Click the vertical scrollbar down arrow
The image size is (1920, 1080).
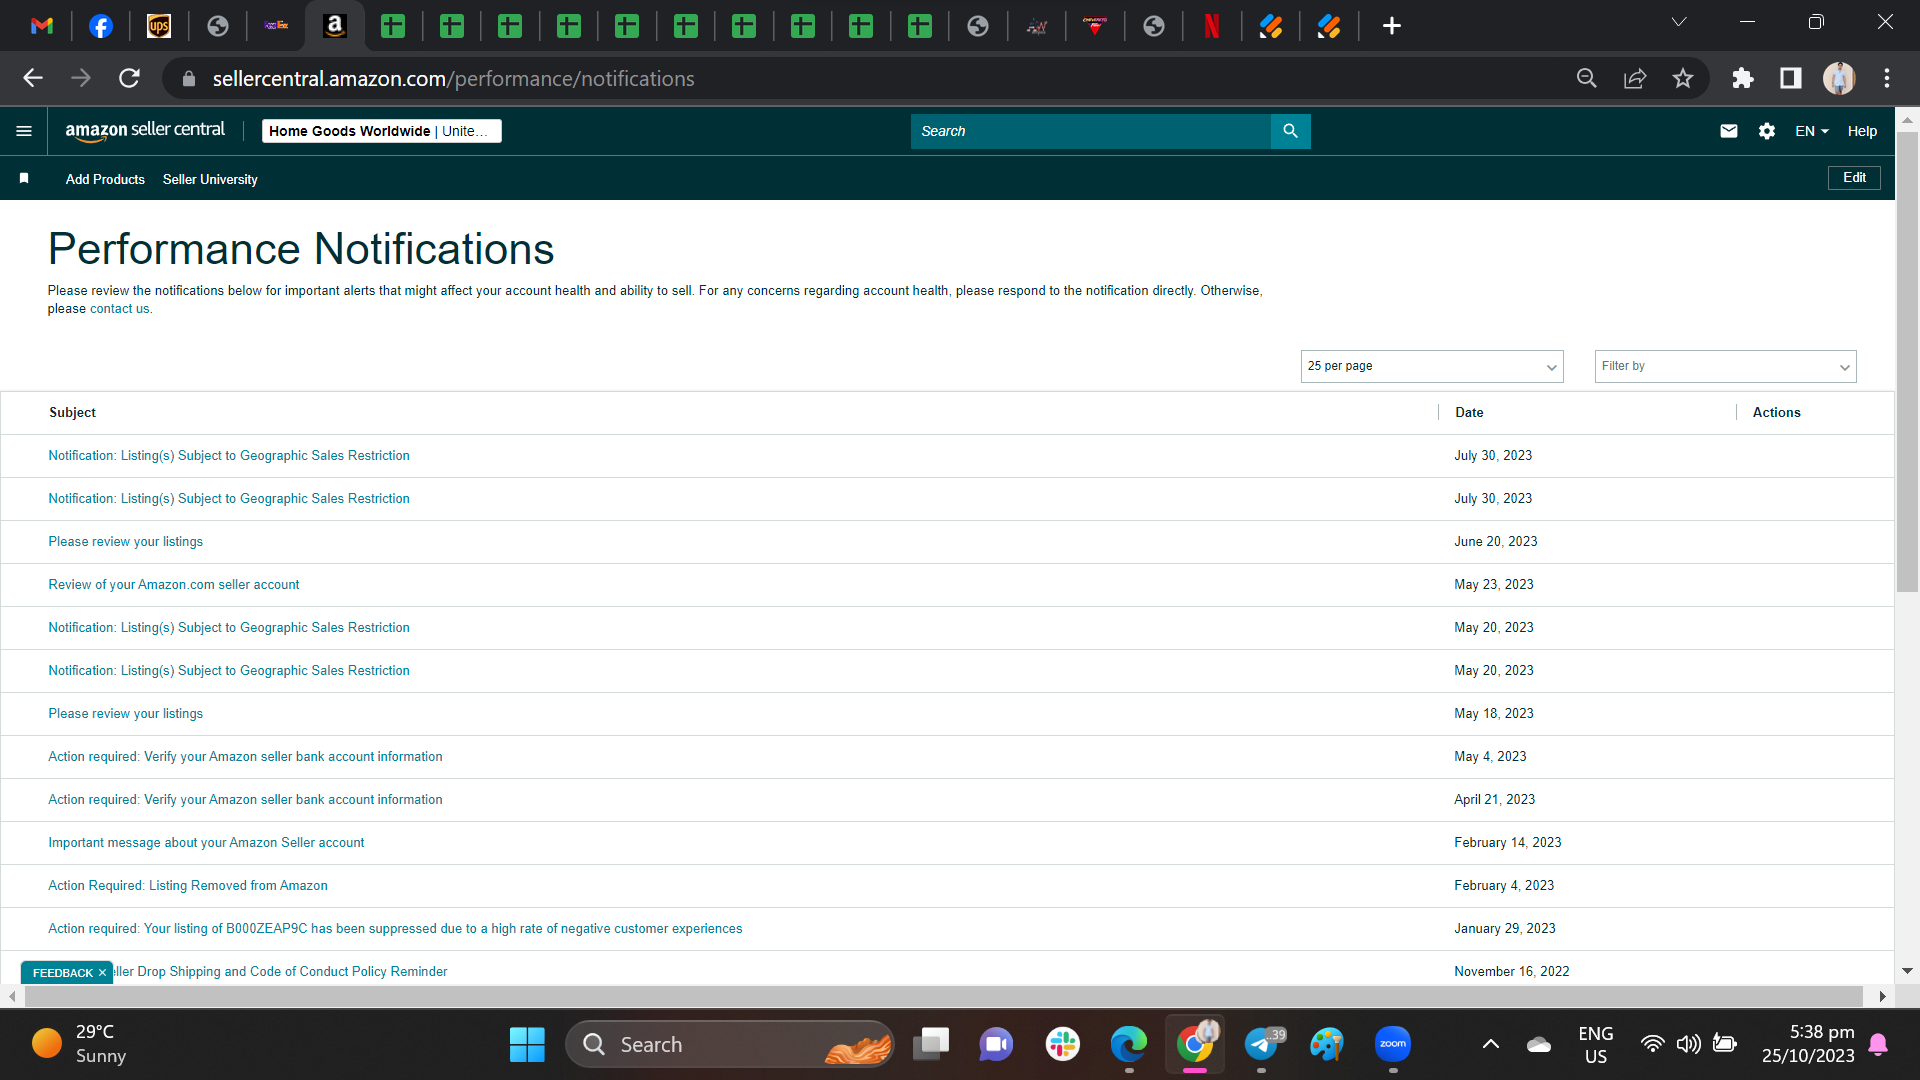click(x=1907, y=971)
